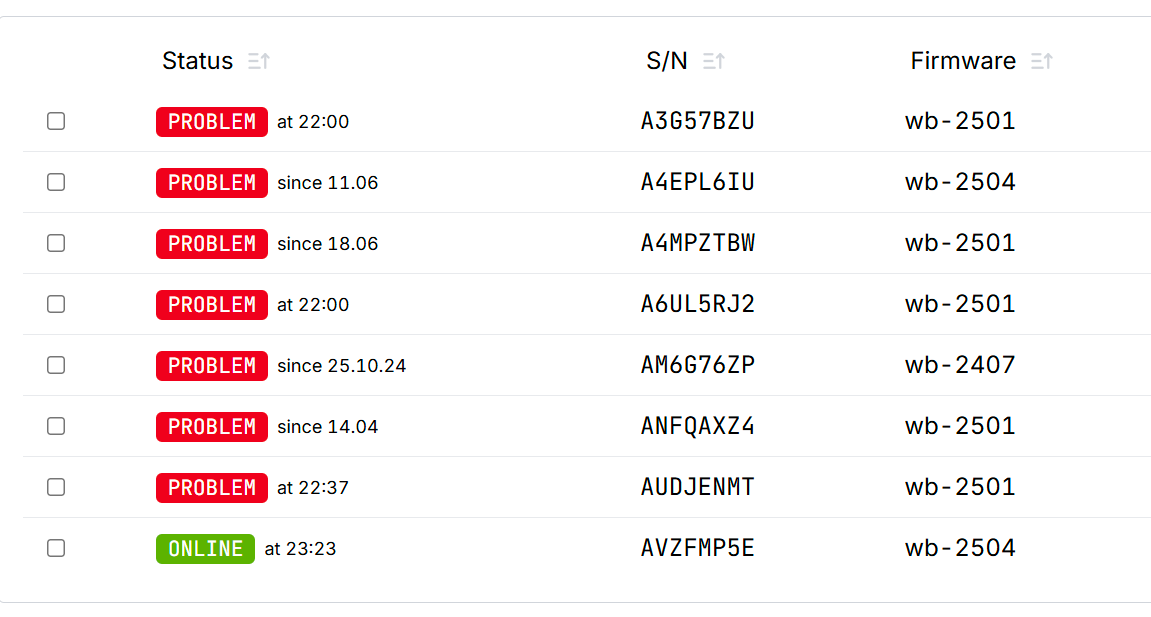
Task: Click PROBLEM badge dated since 25.10.24
Action: (x=211, y=365)
